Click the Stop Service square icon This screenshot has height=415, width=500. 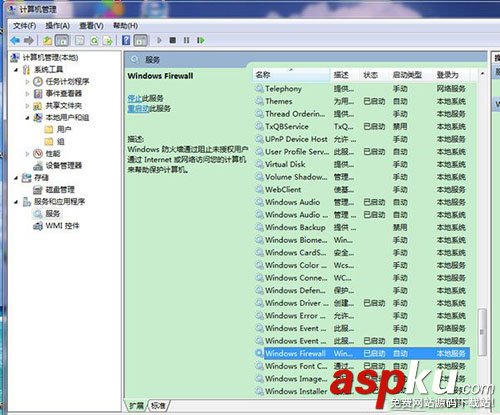173,40
